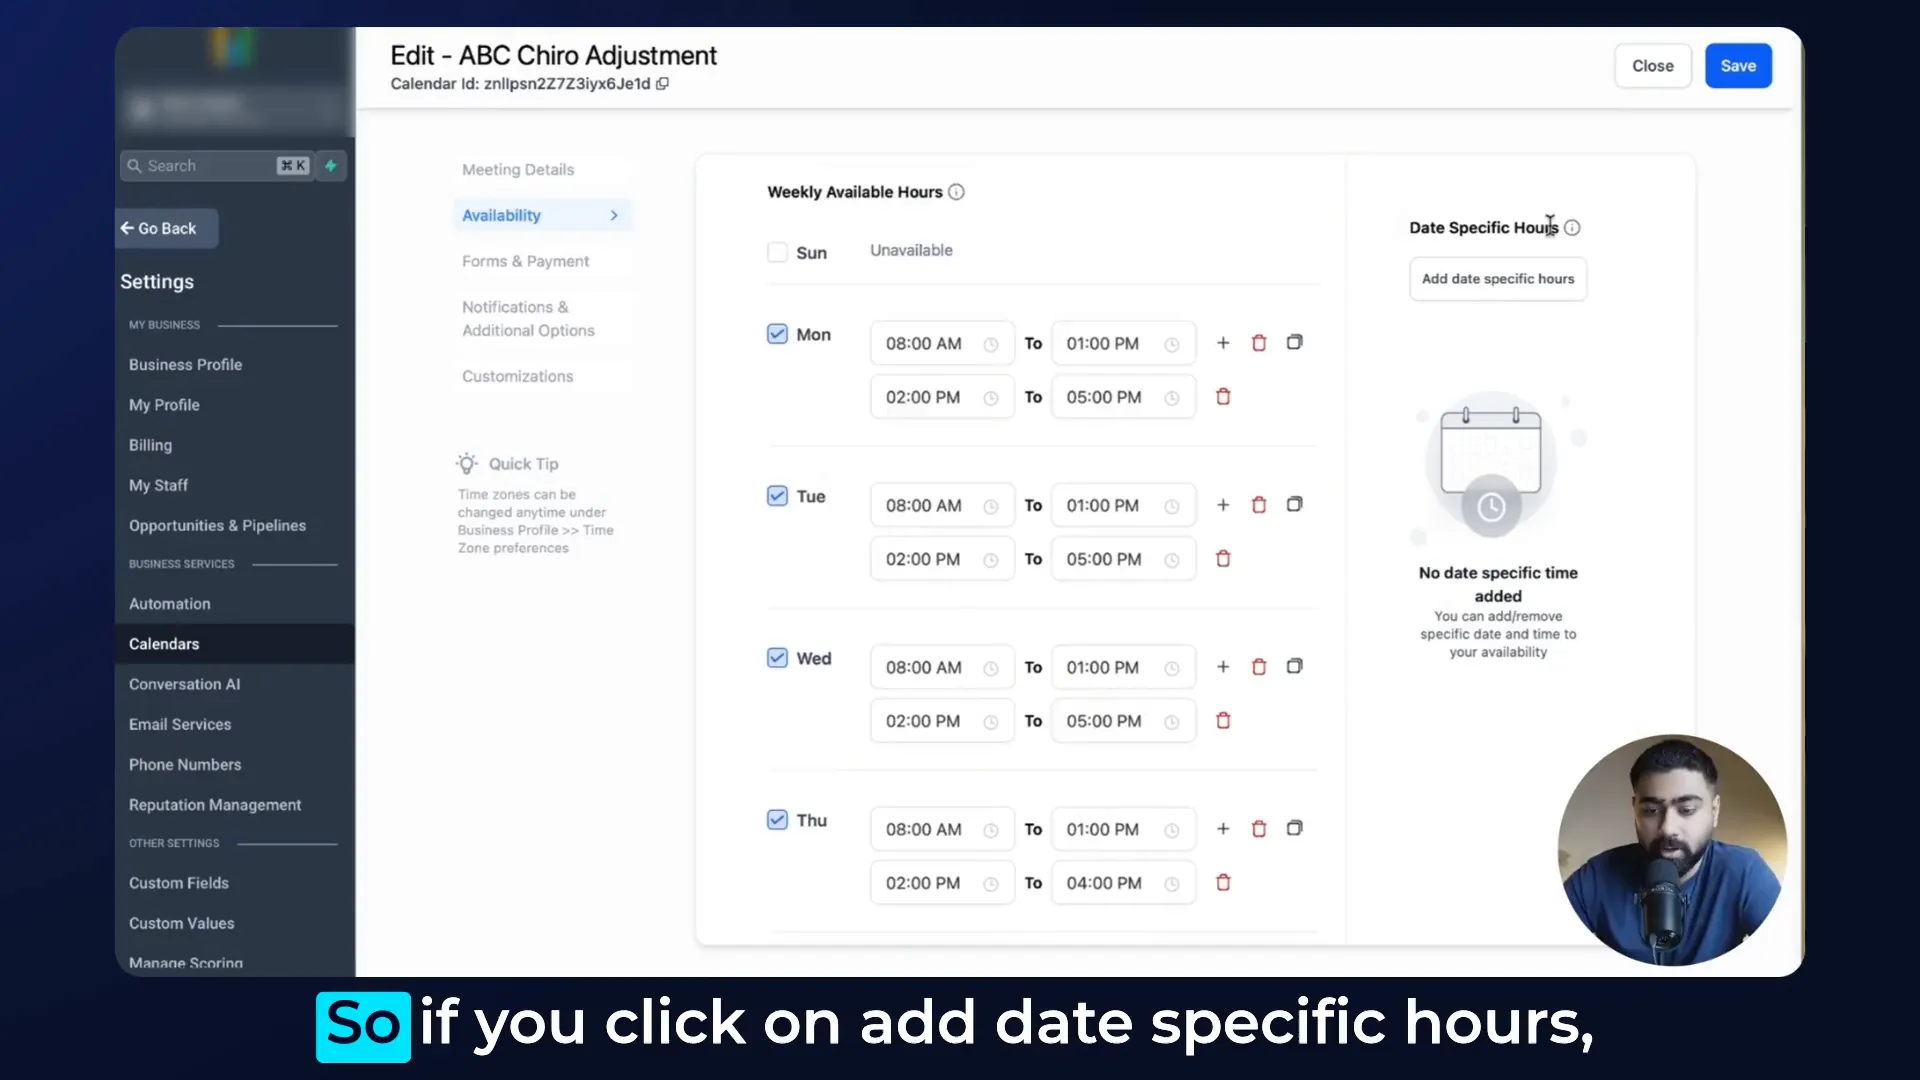Click the lightning bolt icon beside Search
The image size is (1920, 1080).
(331, 166)
